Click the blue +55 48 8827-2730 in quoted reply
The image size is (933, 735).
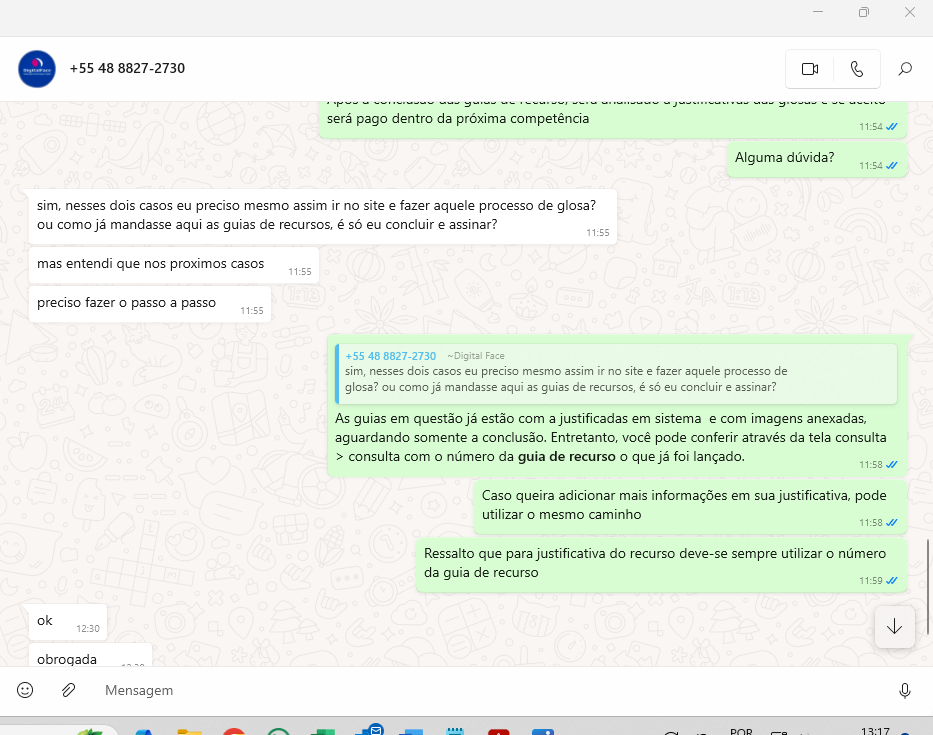click(x=390, y=356)
